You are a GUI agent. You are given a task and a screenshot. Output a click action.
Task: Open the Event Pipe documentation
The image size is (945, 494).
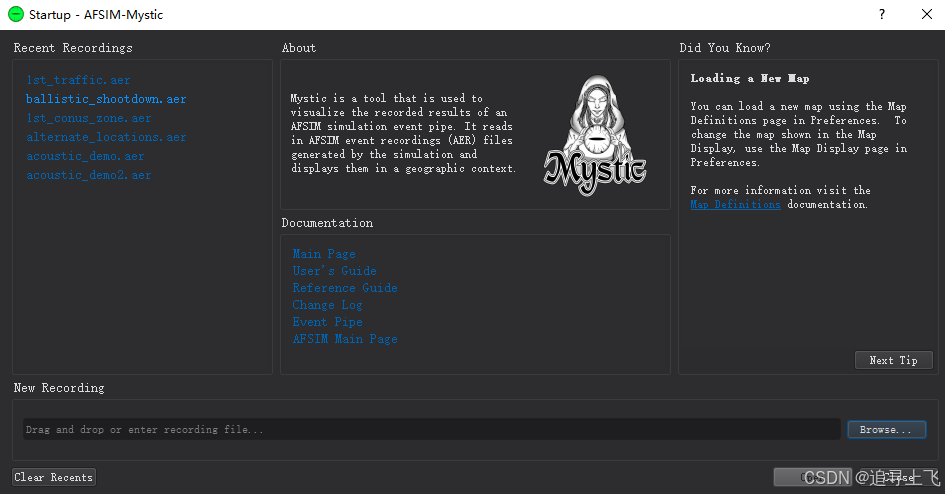(x=327, y=322)
